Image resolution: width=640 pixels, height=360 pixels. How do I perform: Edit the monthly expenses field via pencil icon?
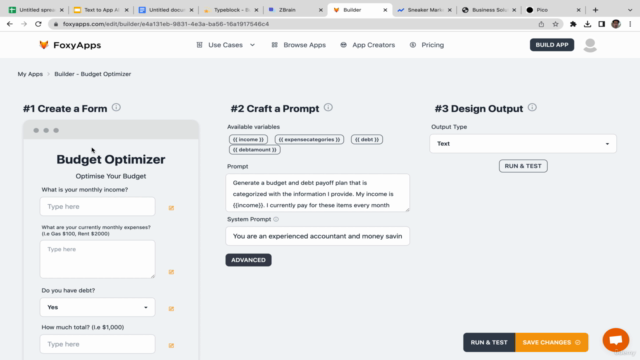(x=171, y=272)
